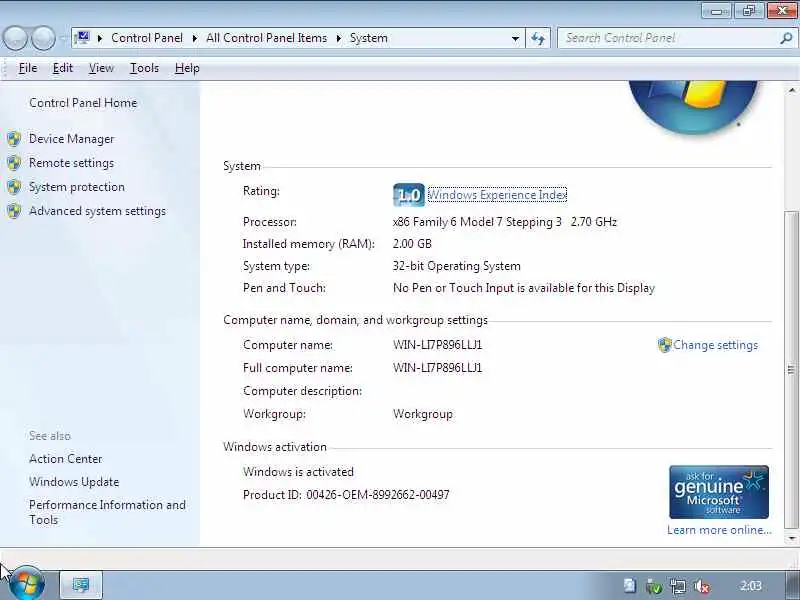800x600 pixels.
Task: Open Learn more online link
Action: click(x=719, y=530)
